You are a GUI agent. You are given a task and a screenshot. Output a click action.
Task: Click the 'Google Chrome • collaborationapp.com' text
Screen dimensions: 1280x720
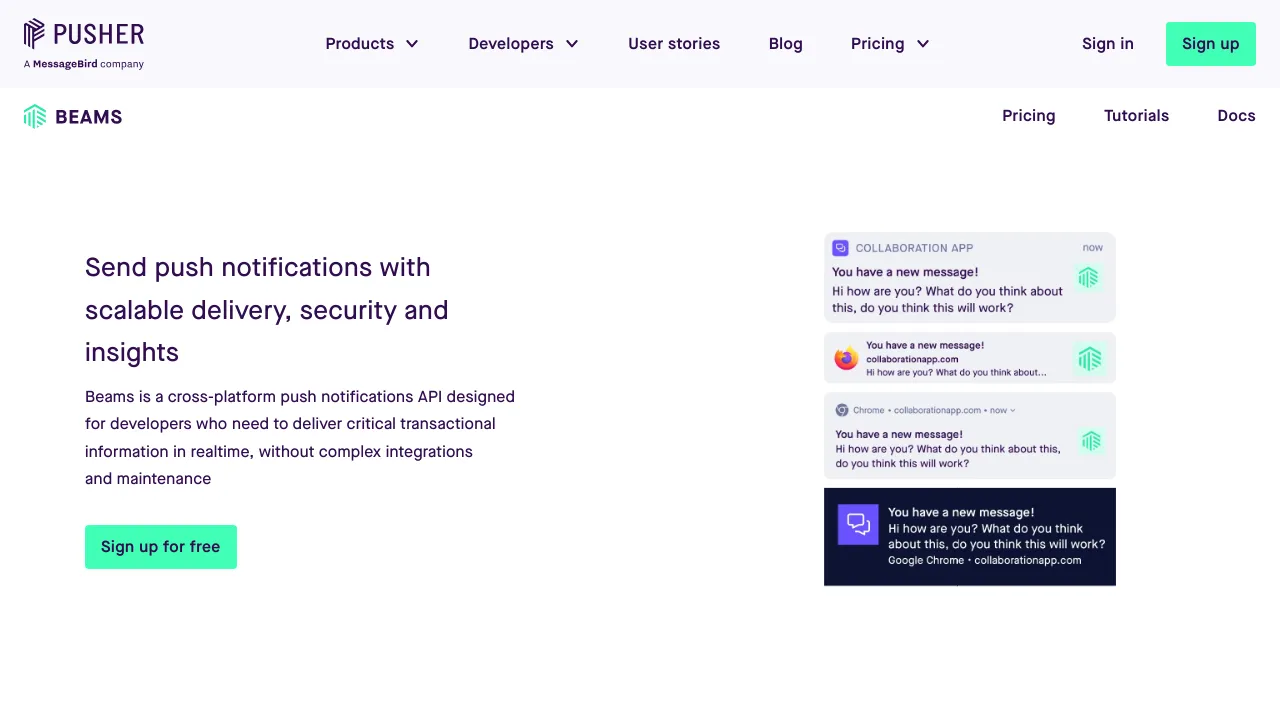(x=984, y=560)
